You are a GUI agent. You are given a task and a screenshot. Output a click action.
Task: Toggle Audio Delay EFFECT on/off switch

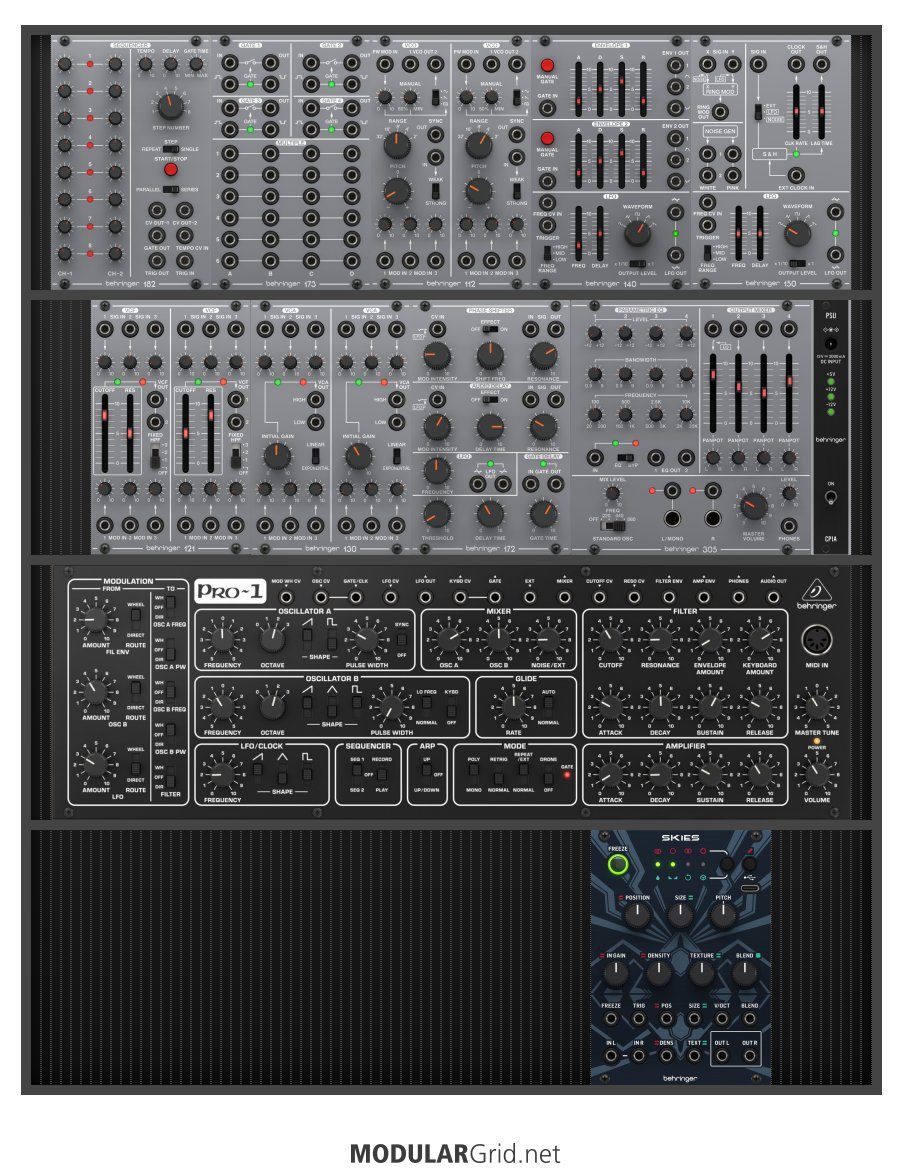[x=490, y=399]
